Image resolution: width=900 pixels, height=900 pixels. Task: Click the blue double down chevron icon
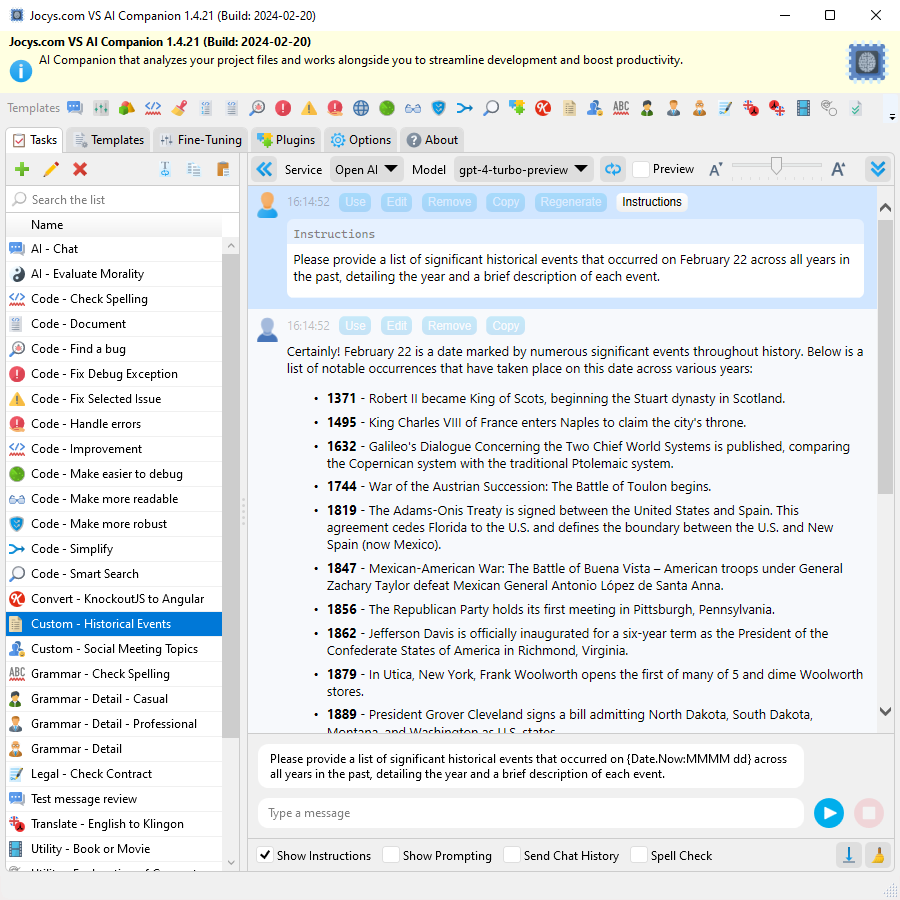click(x=878, y=169)
